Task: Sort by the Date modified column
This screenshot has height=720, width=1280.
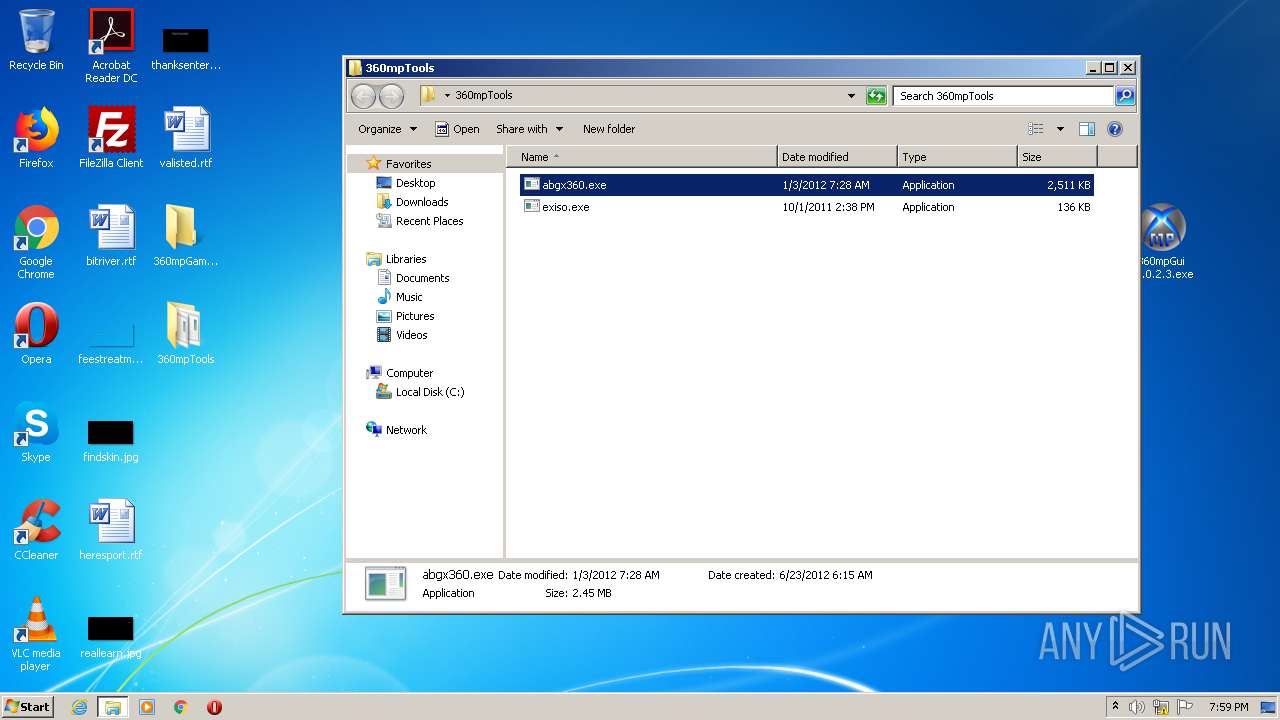Action: tap(837, 157)
